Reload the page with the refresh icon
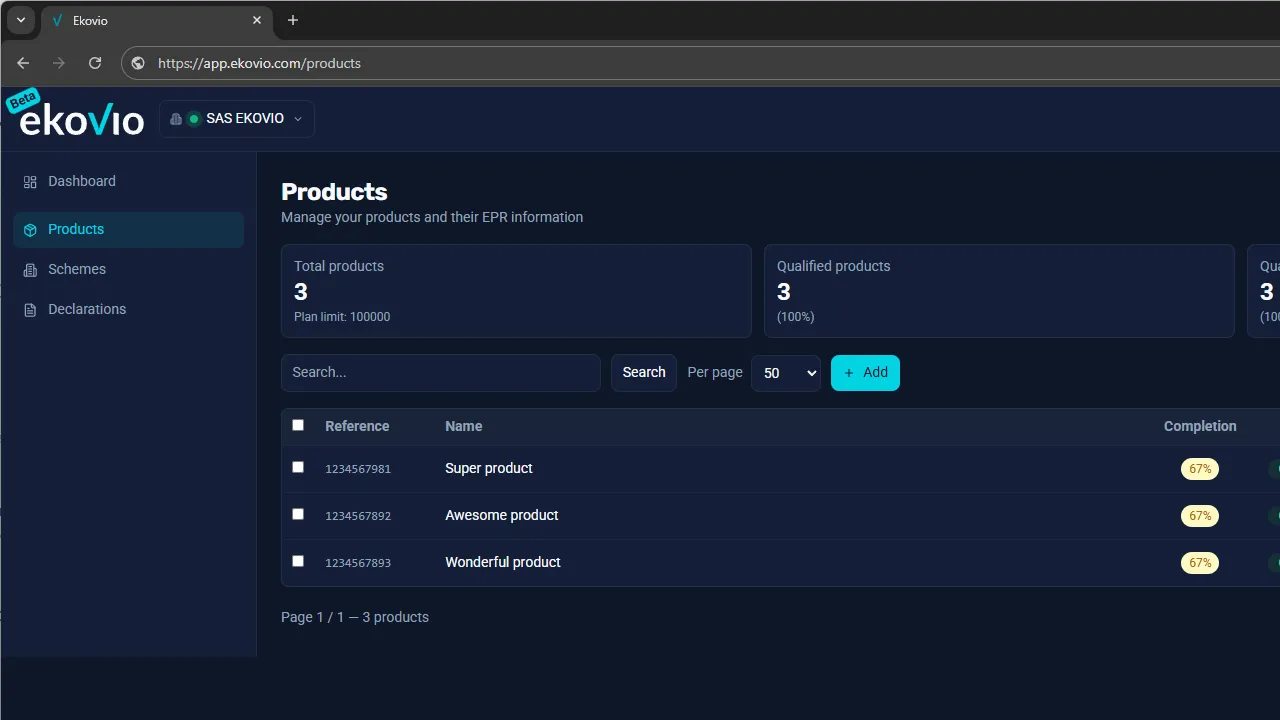 click(95, 63)
